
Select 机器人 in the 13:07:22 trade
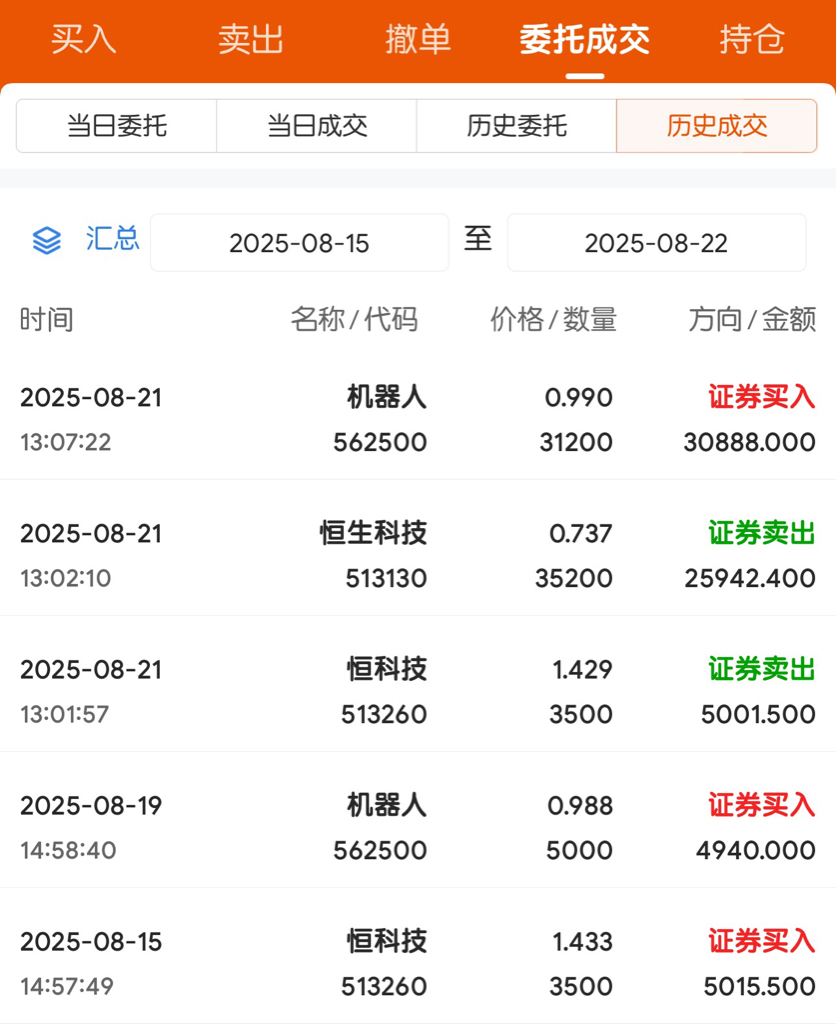coord(387,397)
